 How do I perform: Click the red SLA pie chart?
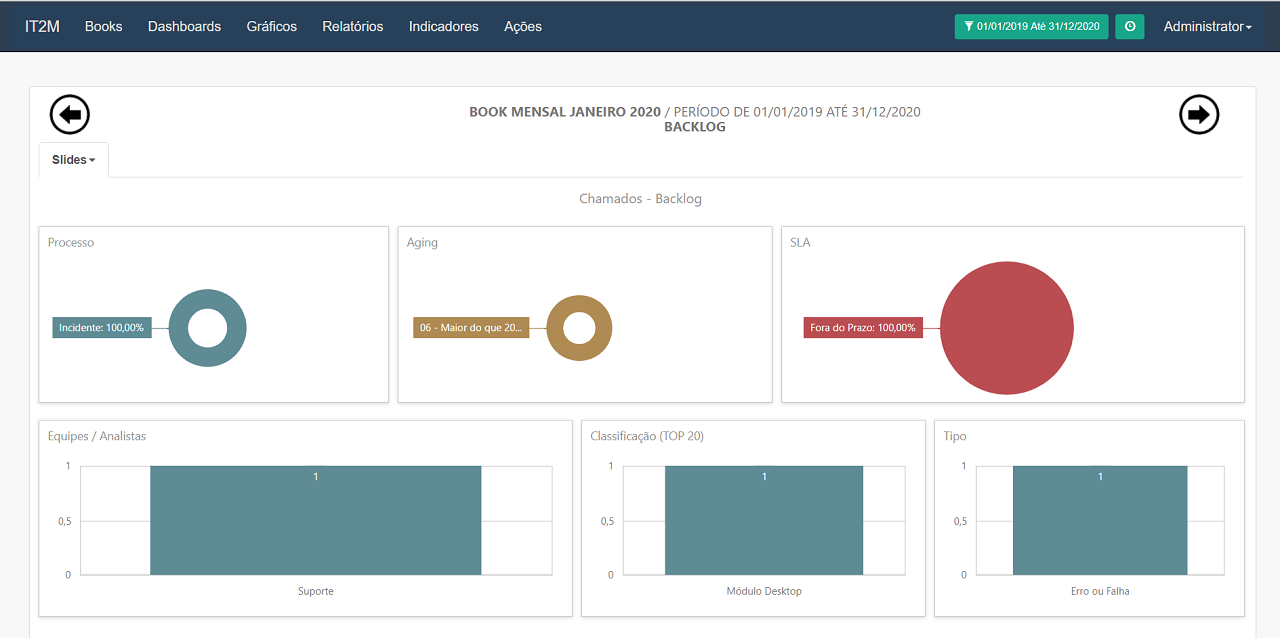point(1006,328)
